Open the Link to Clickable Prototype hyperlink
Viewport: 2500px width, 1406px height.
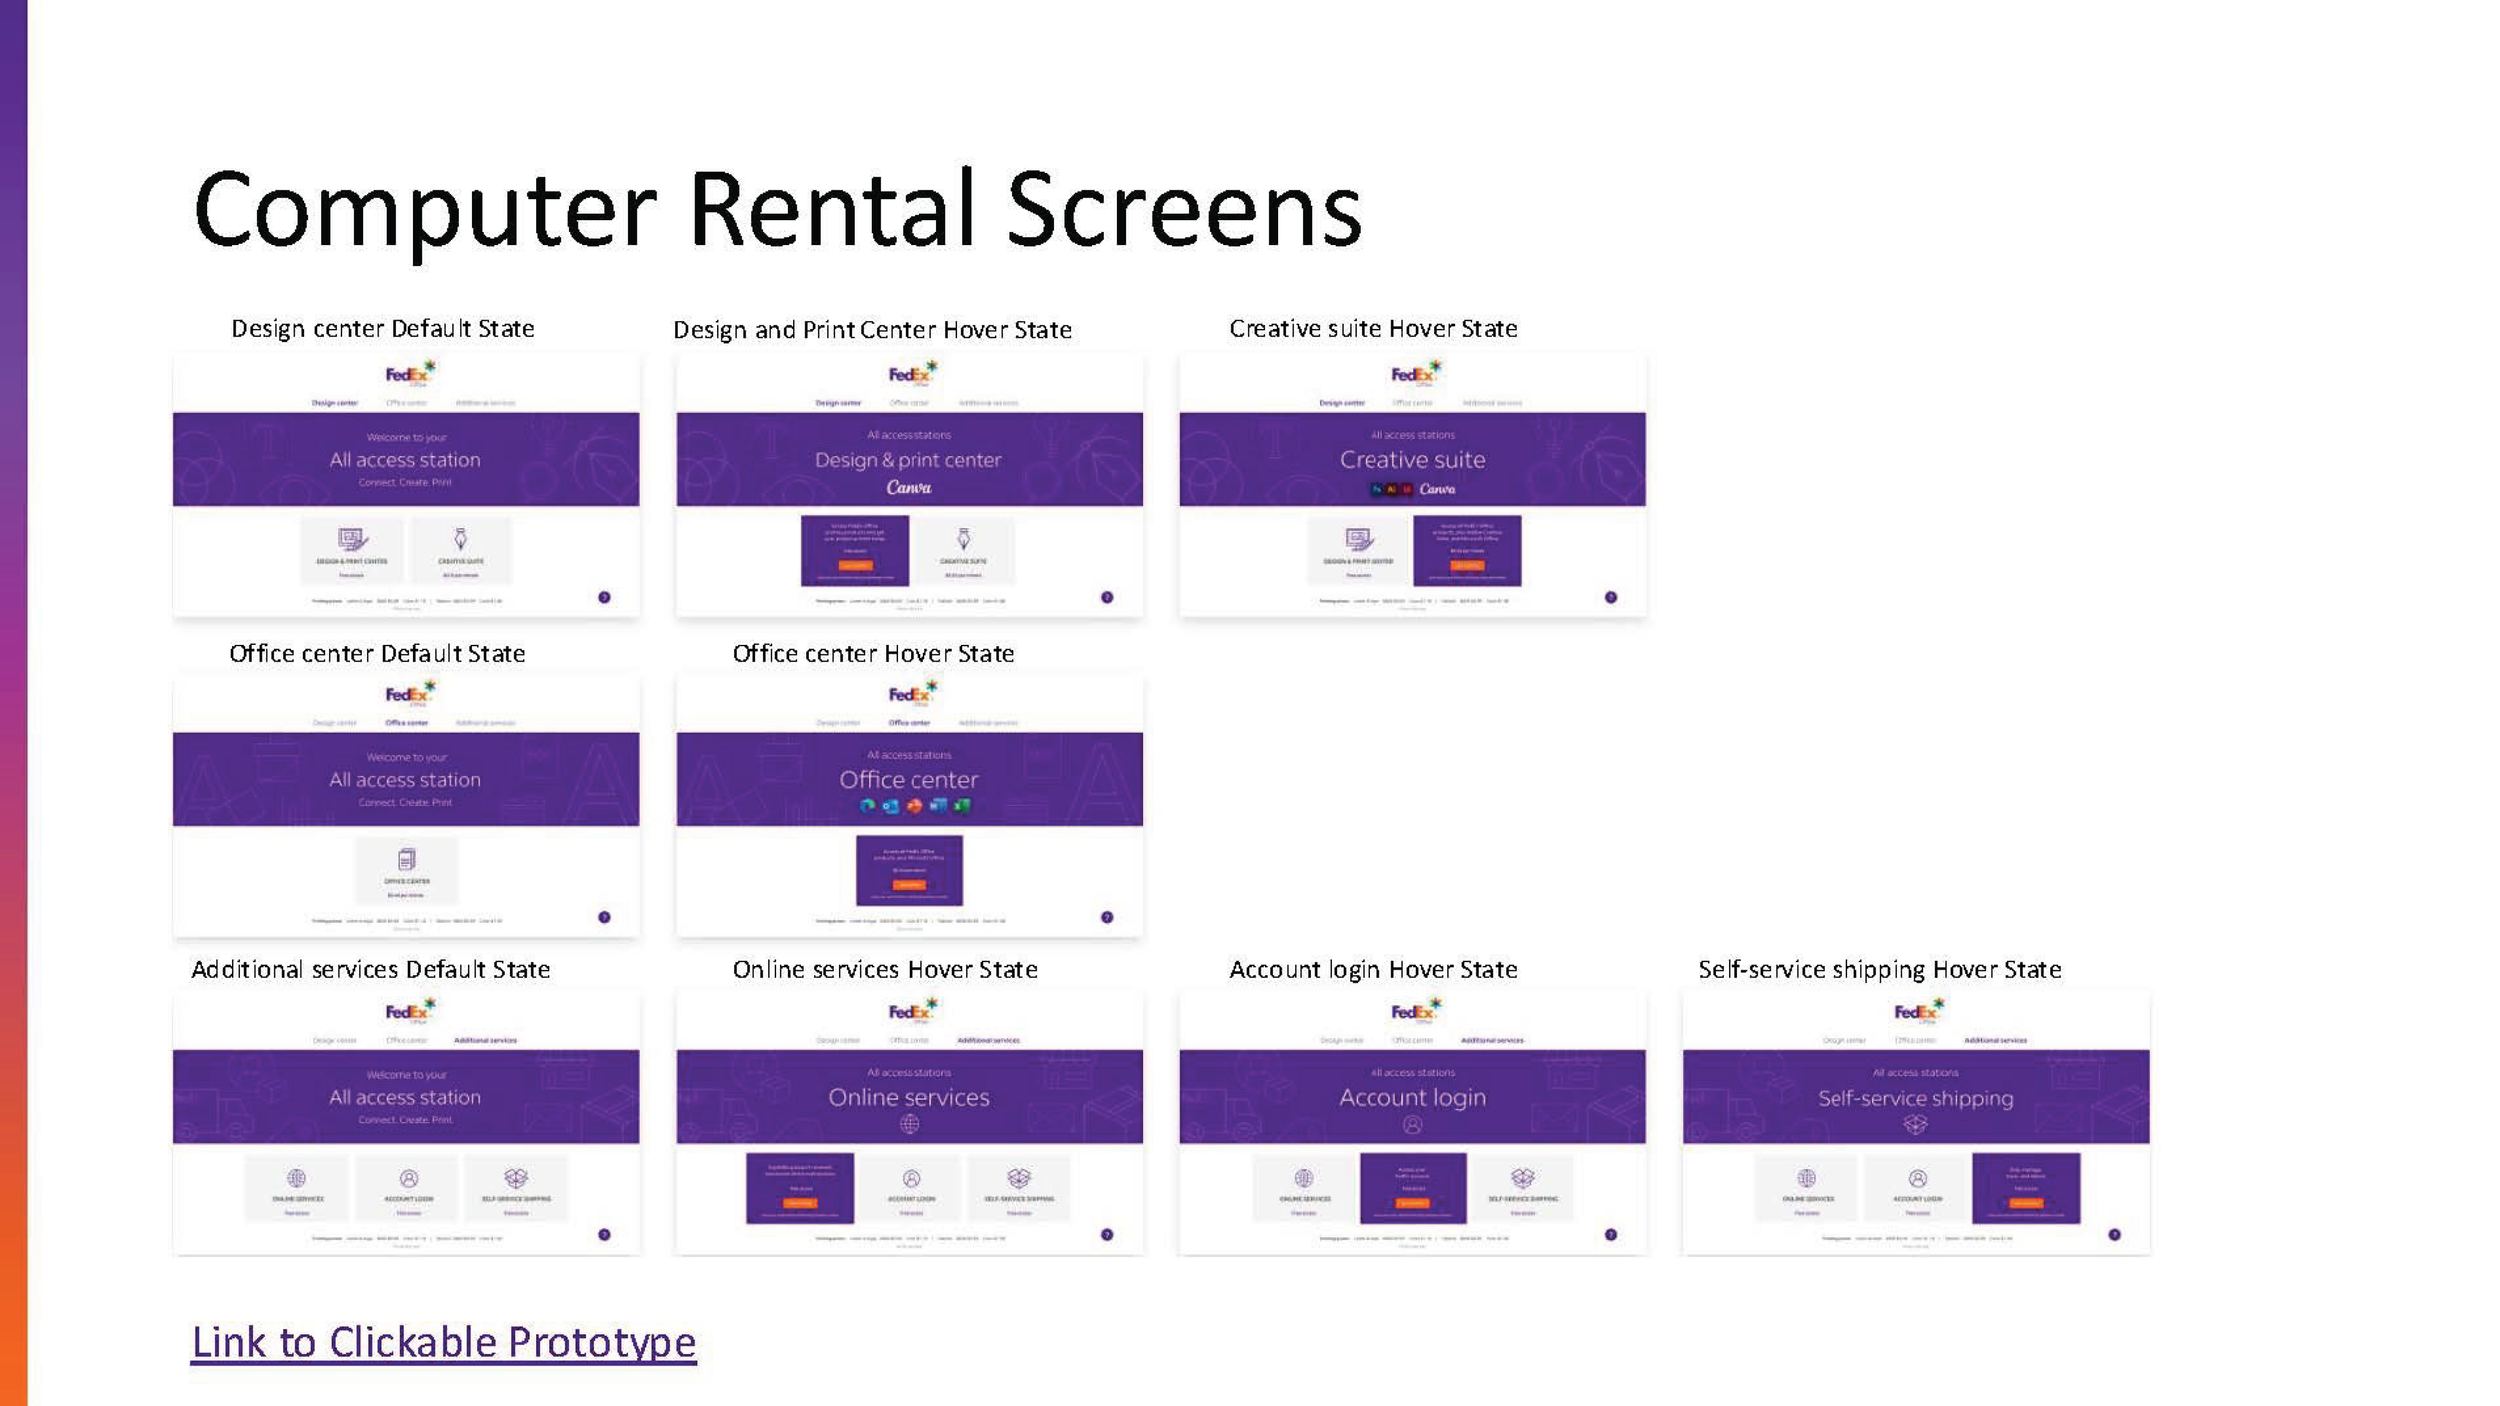click(443, 1342)
